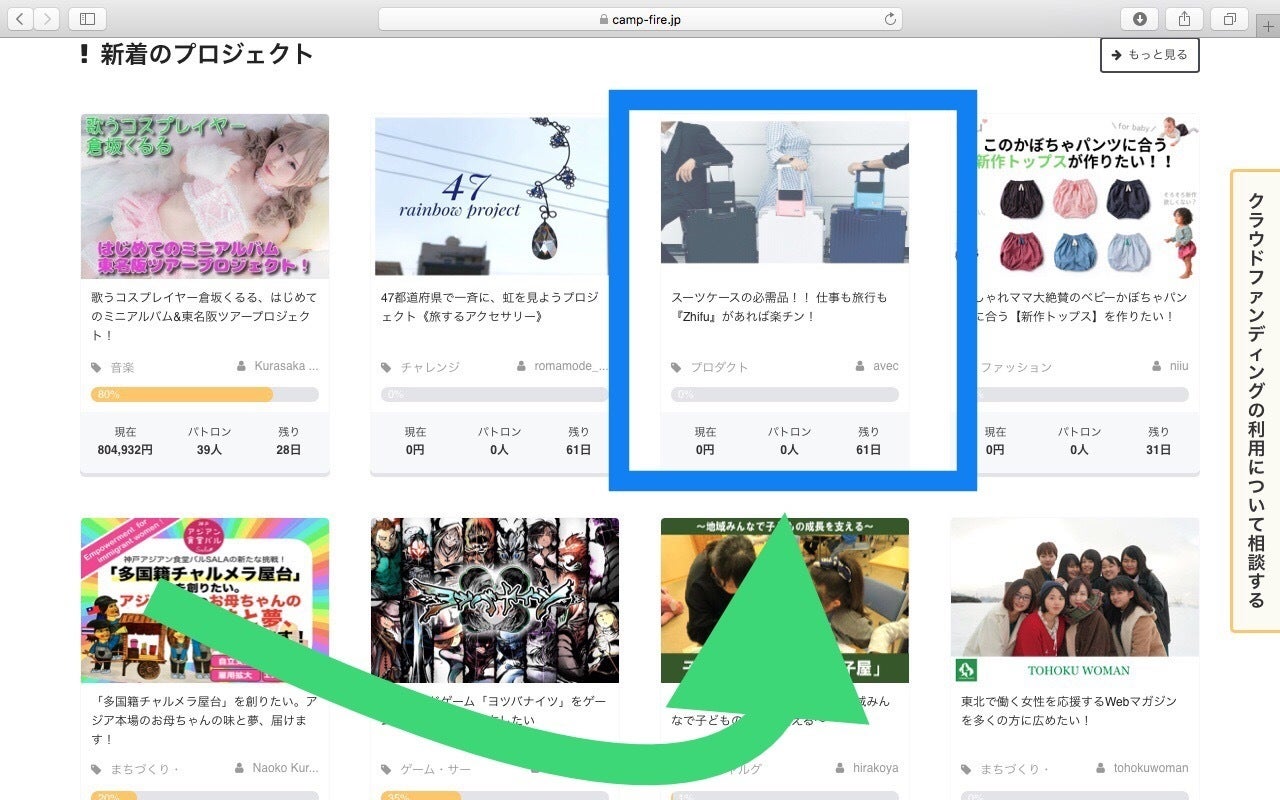Open the 47 rainbow project thumbnail
Image resolution: width=1280 pixels, height=800 pixels.
[x=492, y=196]
